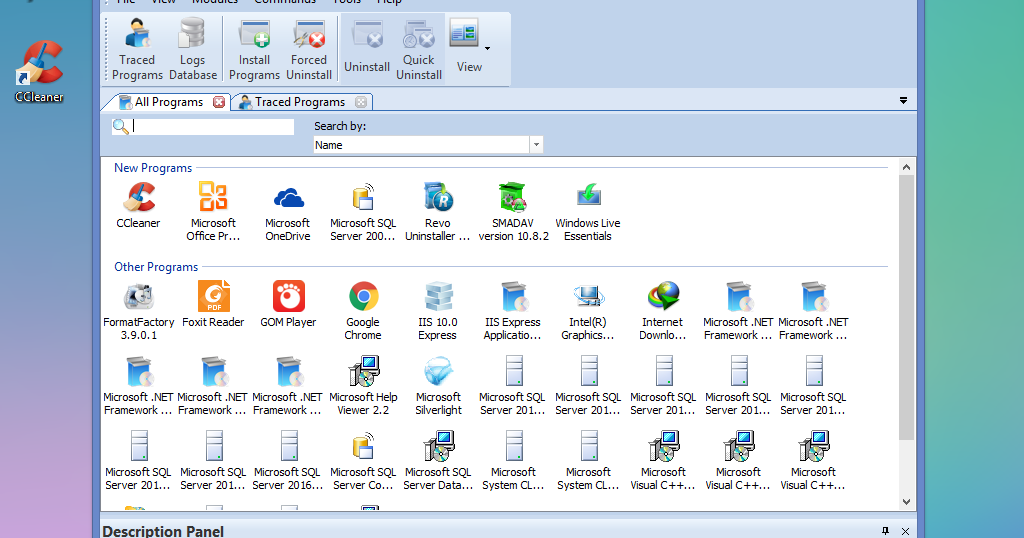Select Microsoft OneDrive icon
Viewport: 1024px width, 538px height.
[288, 212]
